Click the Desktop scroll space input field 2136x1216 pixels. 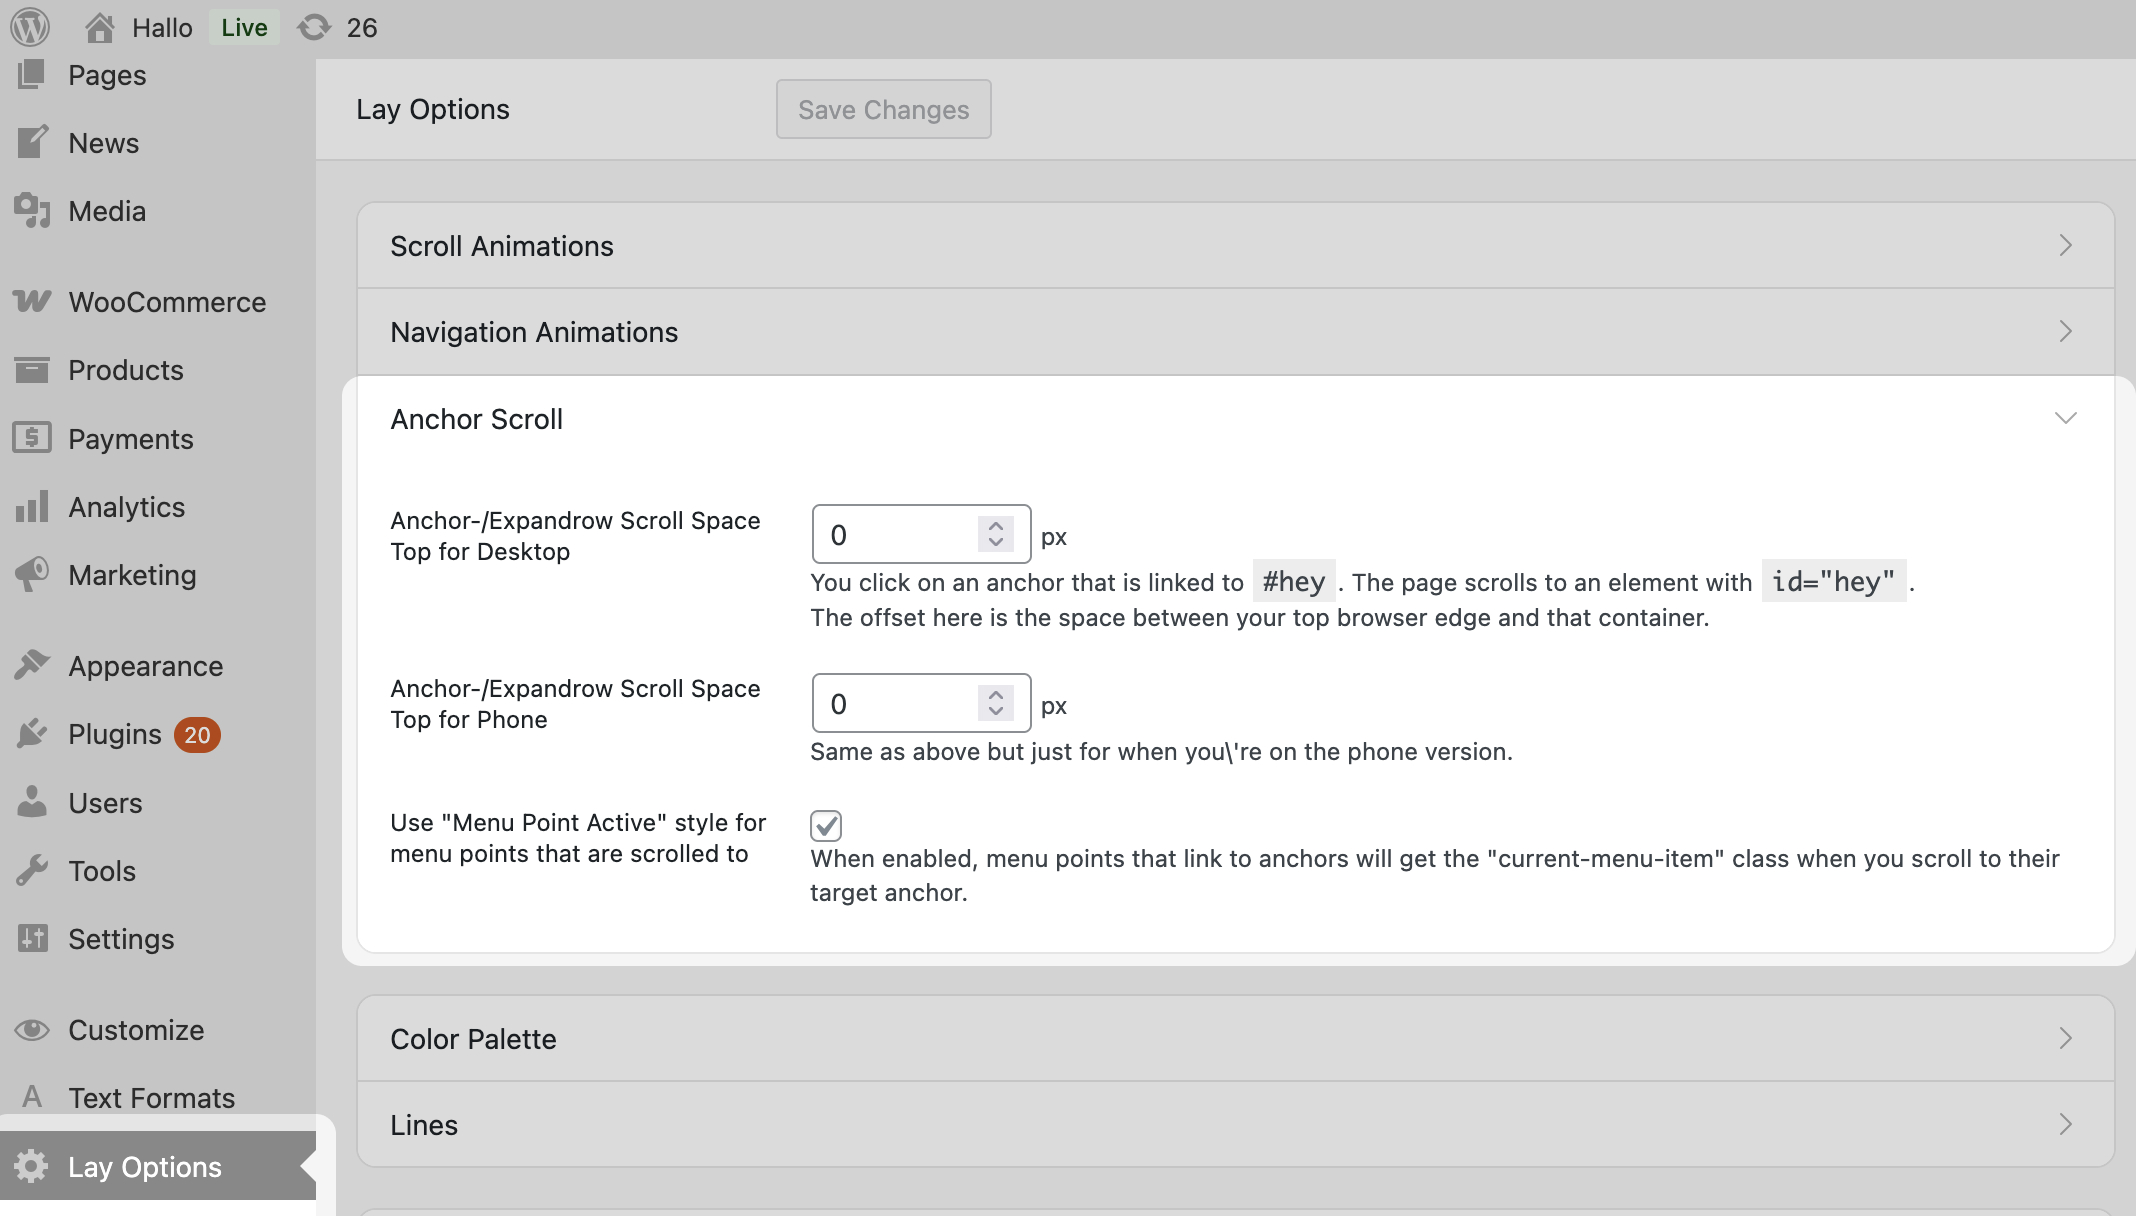click(x=895, y=535)
